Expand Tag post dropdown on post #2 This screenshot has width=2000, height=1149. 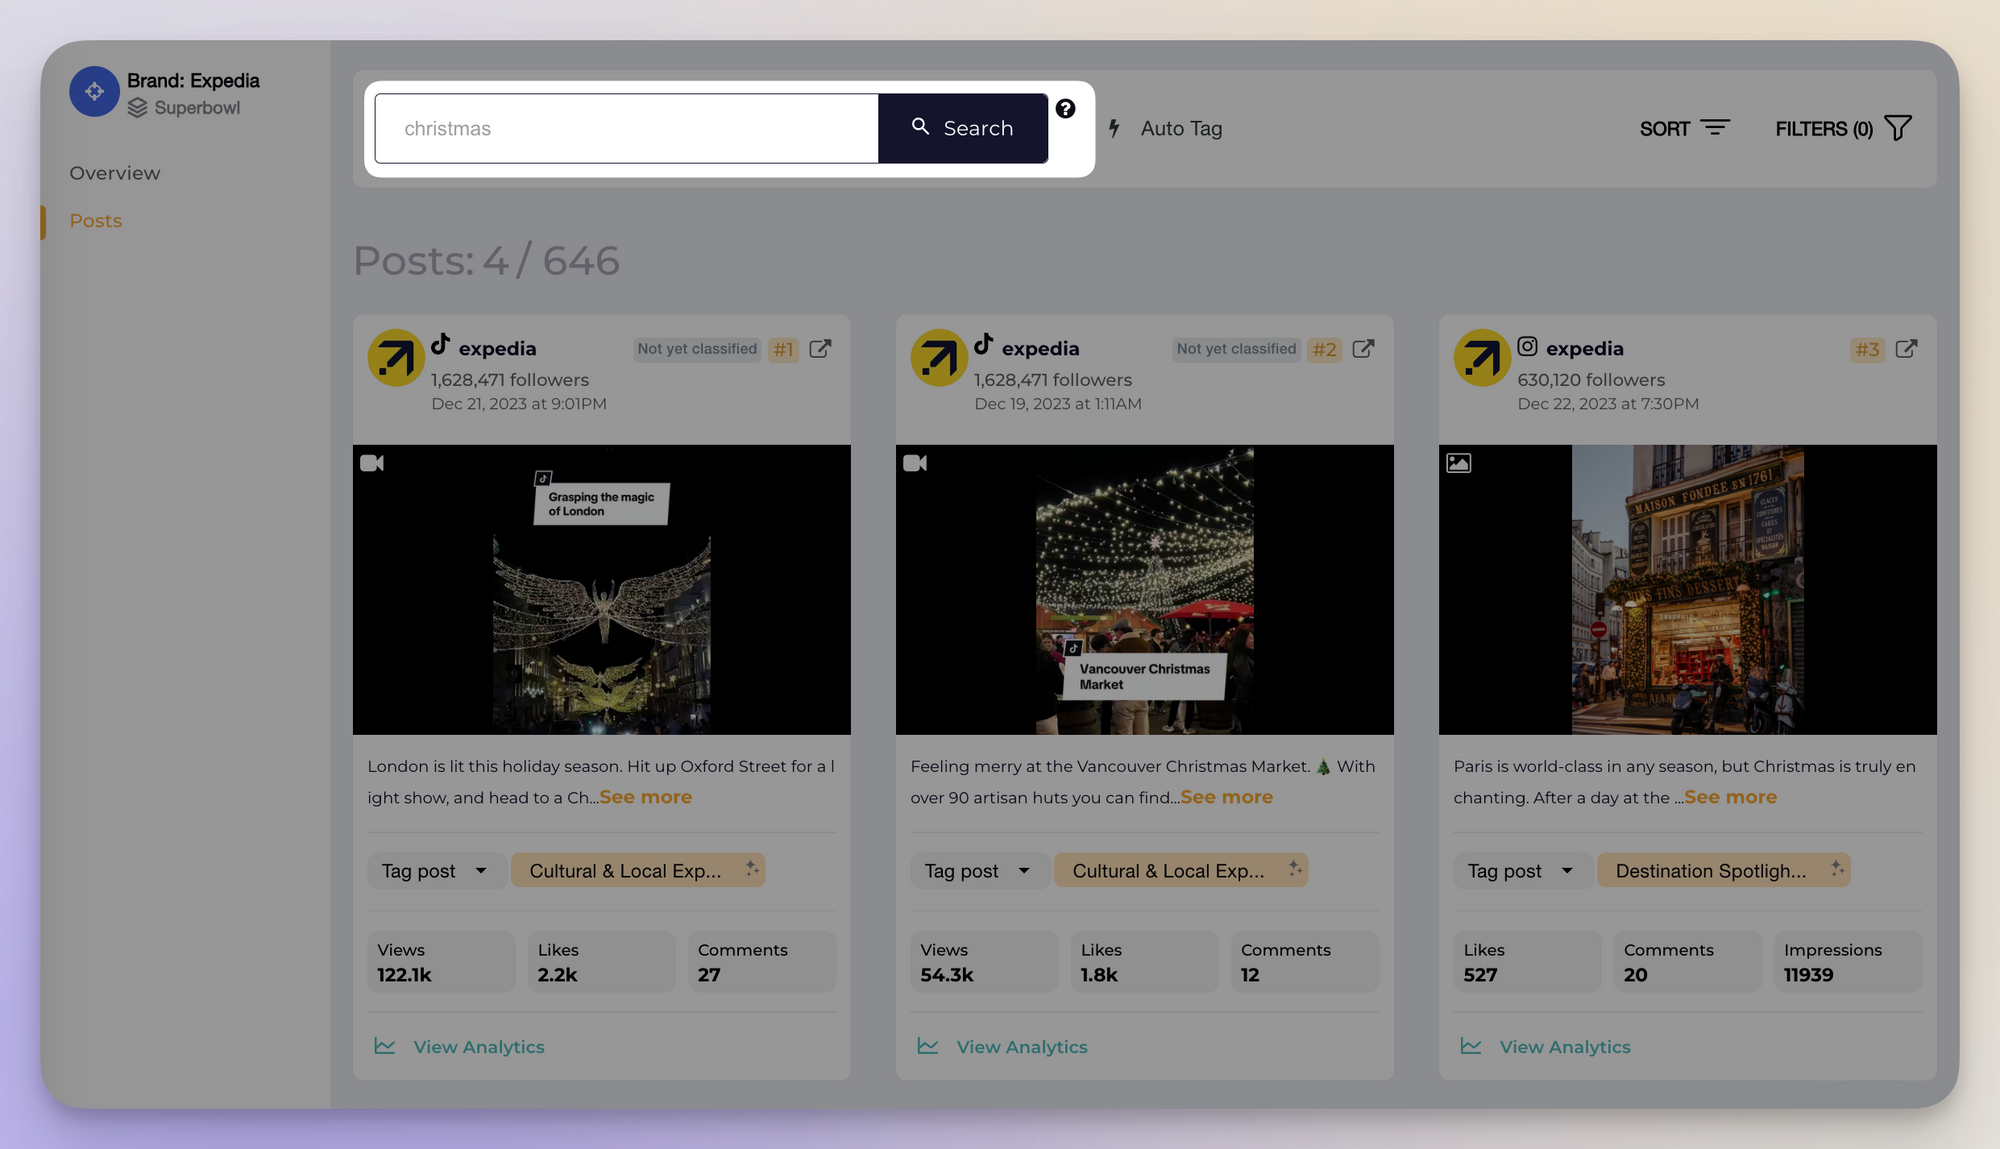(978, 871)
